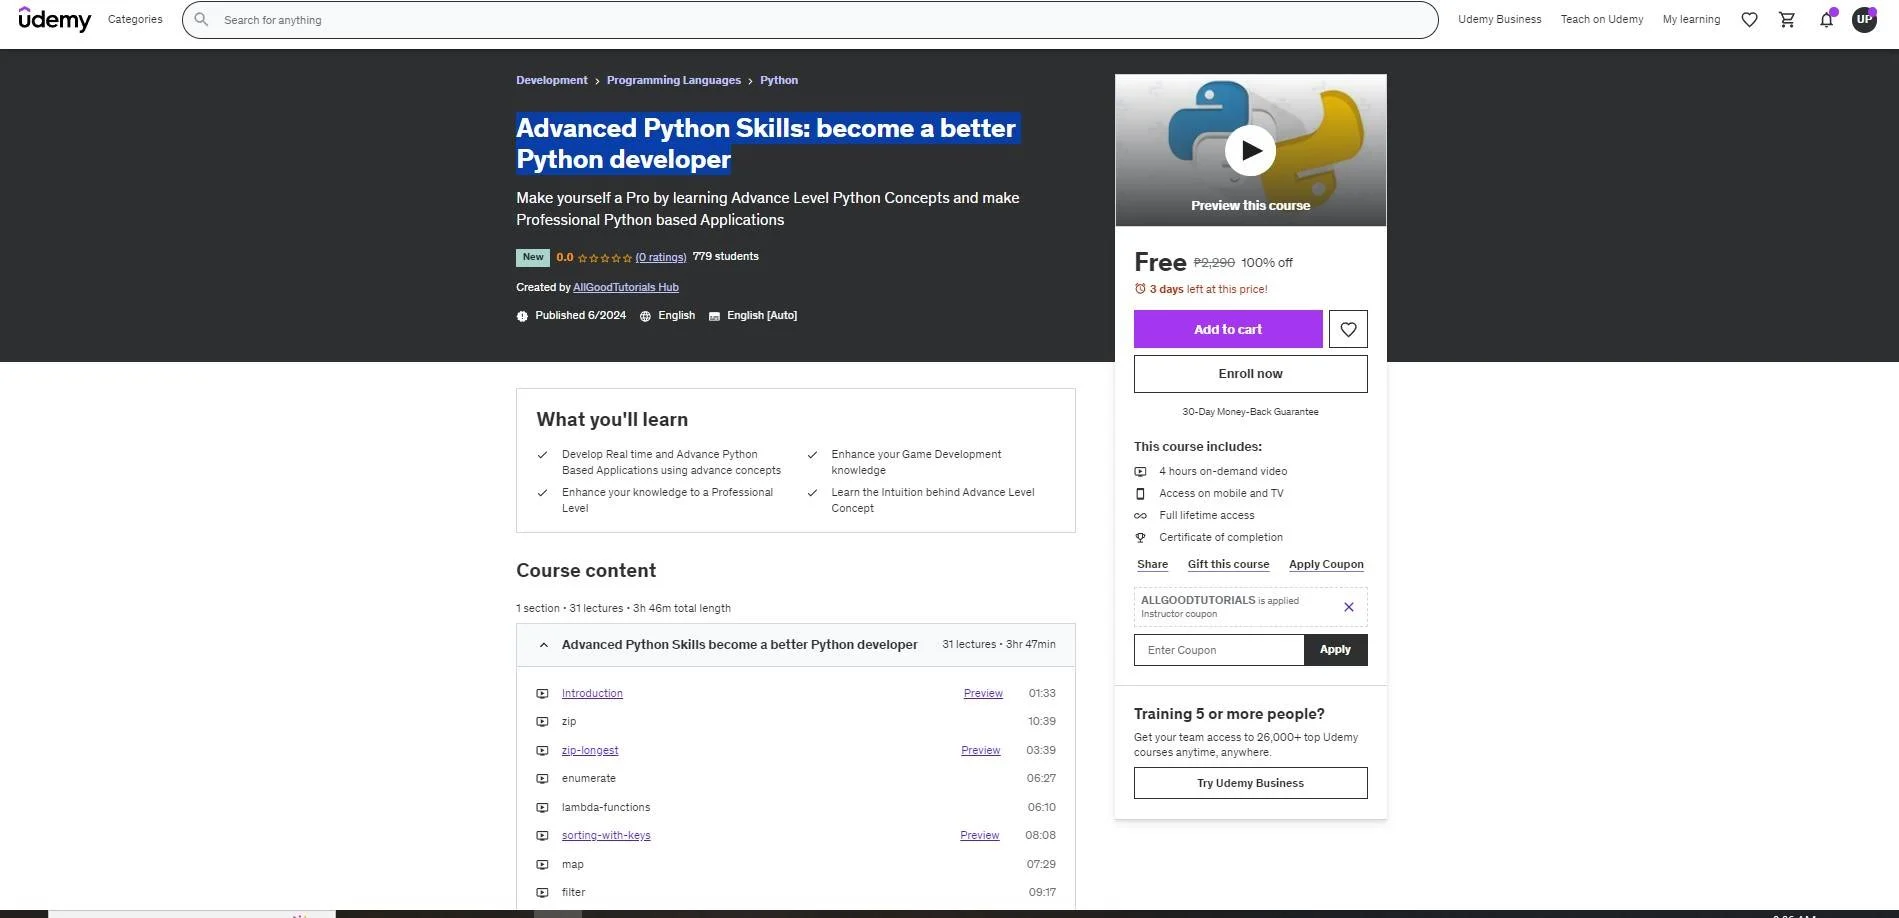1899x918 pixels.
Task: Click Apply Coupon link
Action: [x=1326, y=564]
